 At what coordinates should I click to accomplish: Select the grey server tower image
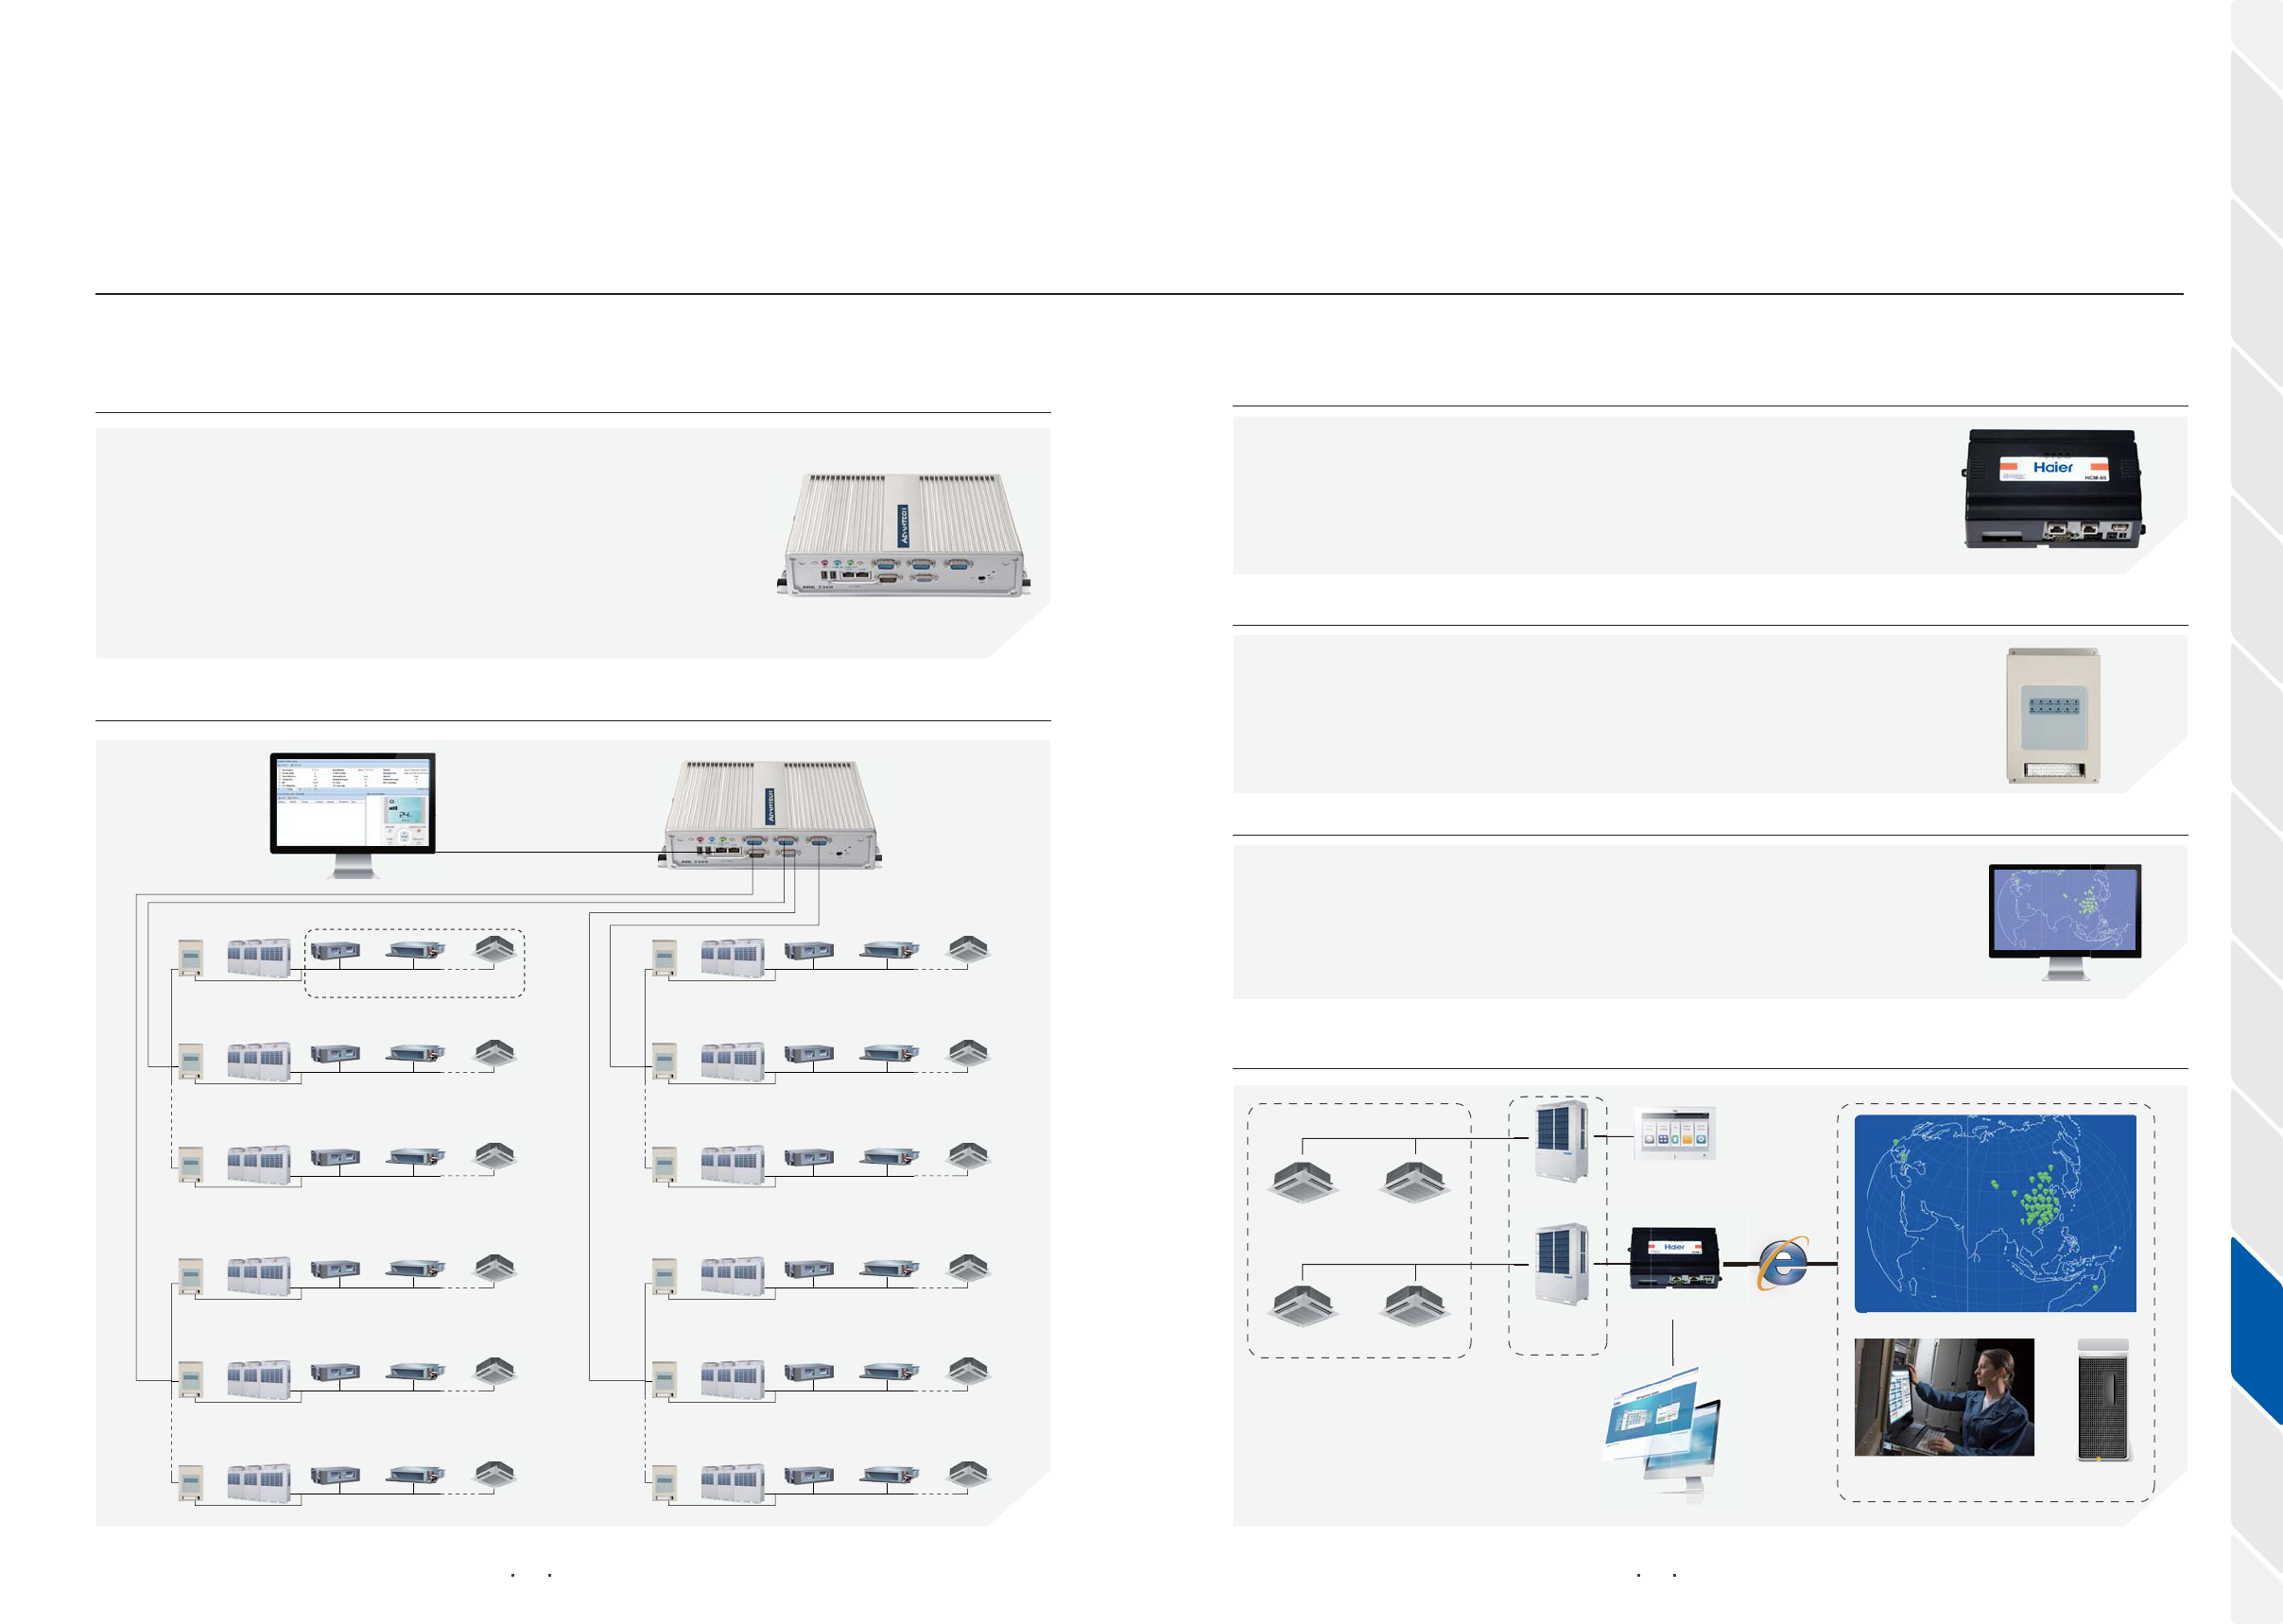(2104, 1400)
